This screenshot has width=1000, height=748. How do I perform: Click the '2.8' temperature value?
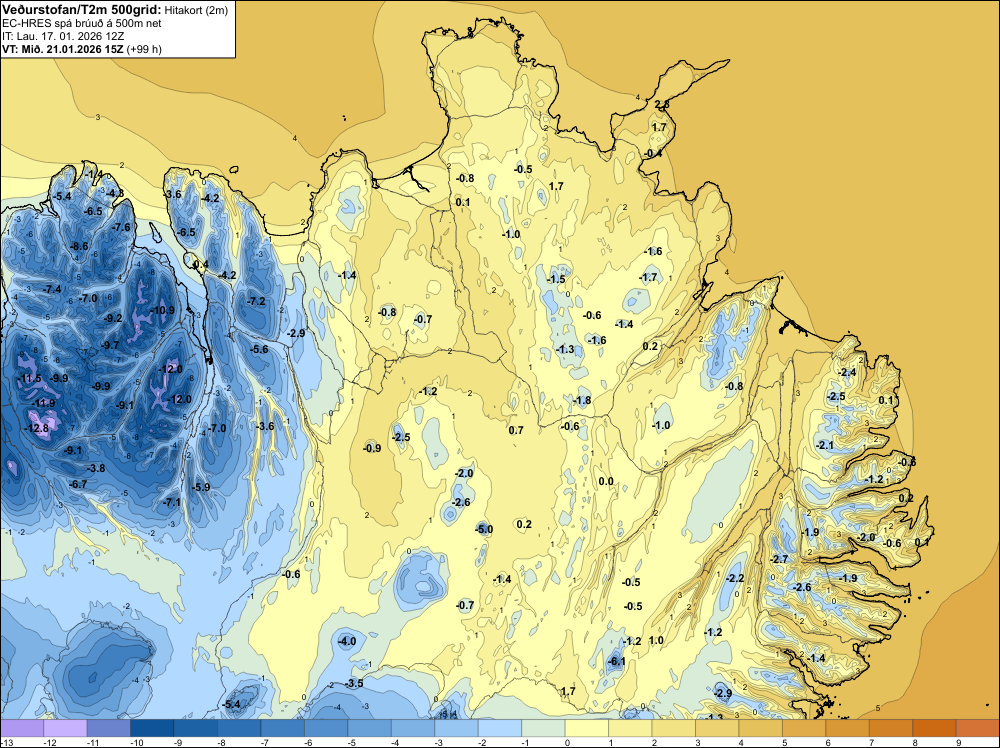[662, 105]
